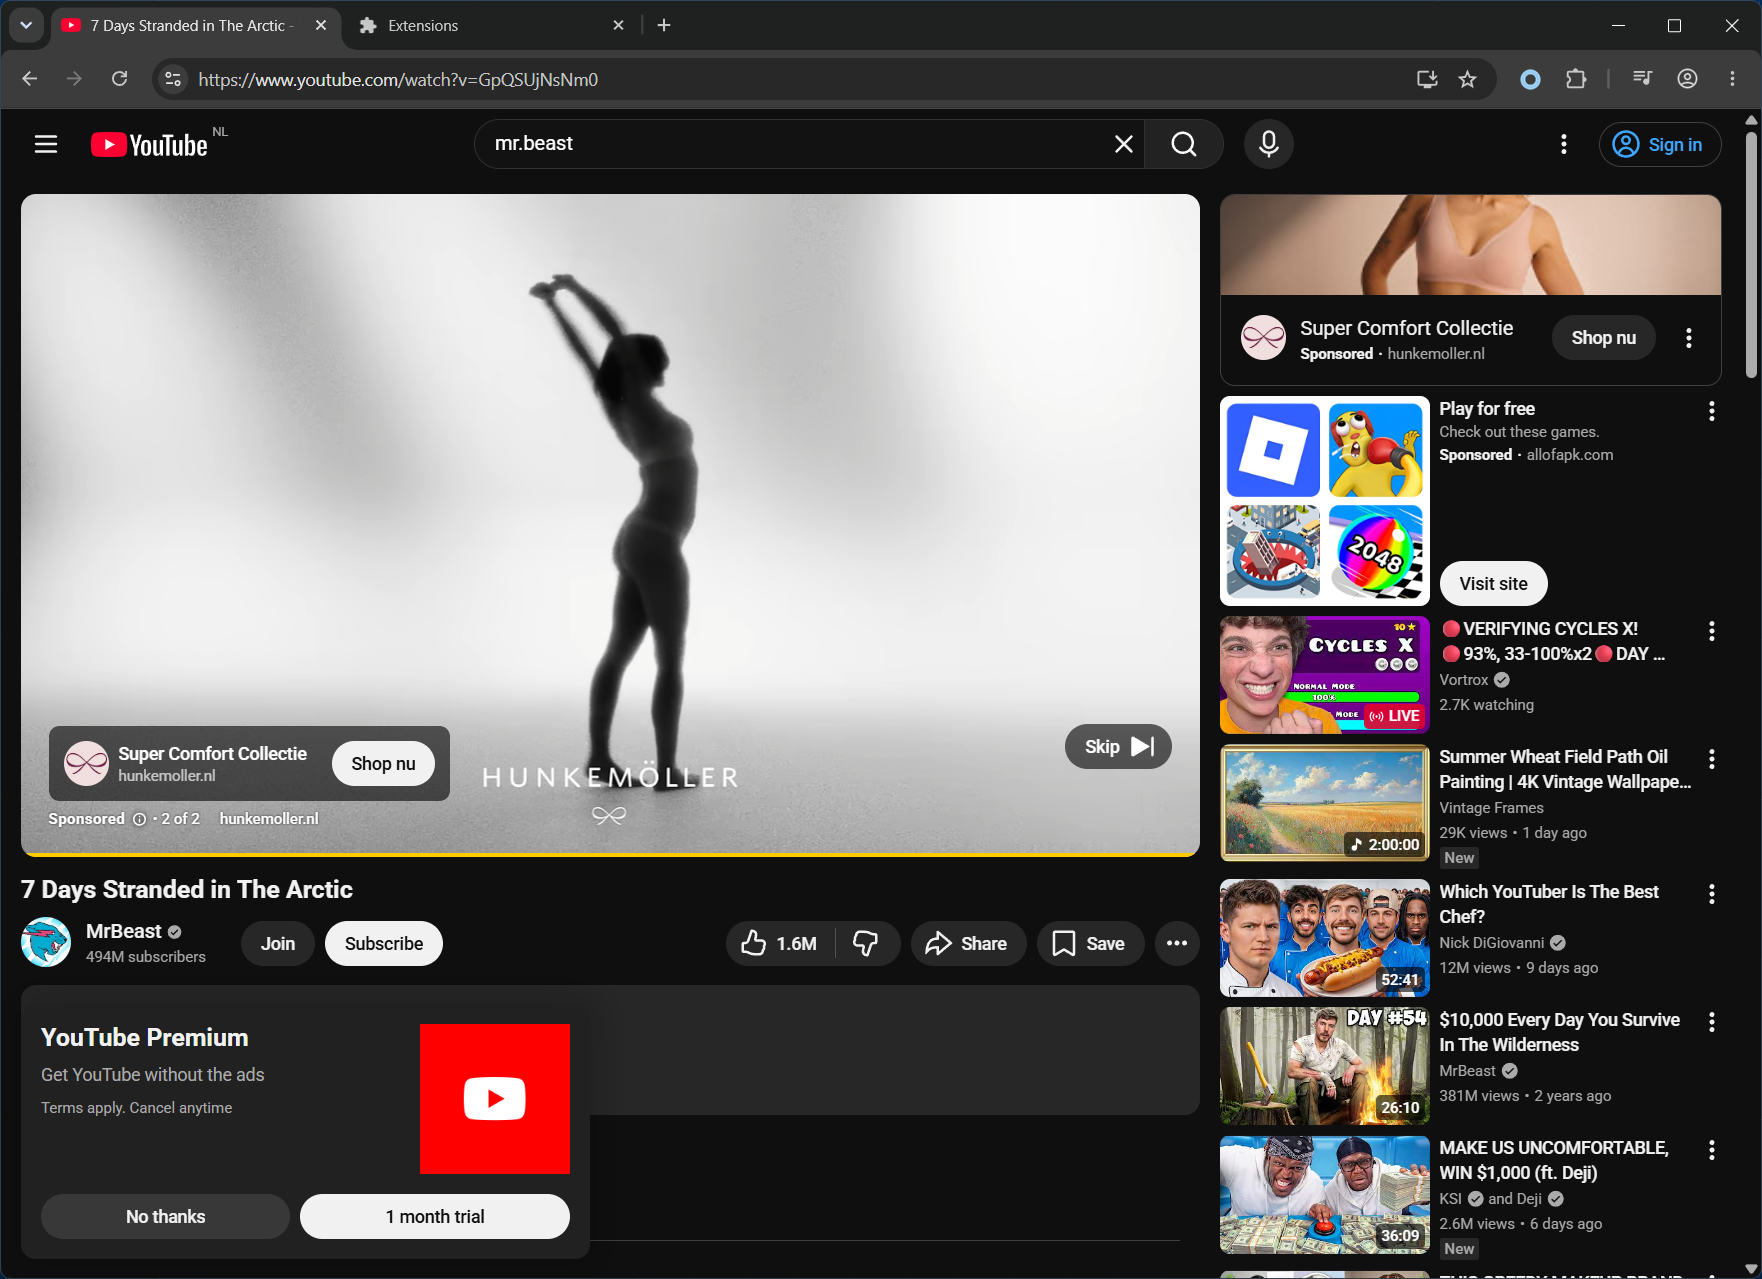This screenshot has width=1762, height=1279.
Task: Save the video to a playlist
Action: tap(1090, 944)
